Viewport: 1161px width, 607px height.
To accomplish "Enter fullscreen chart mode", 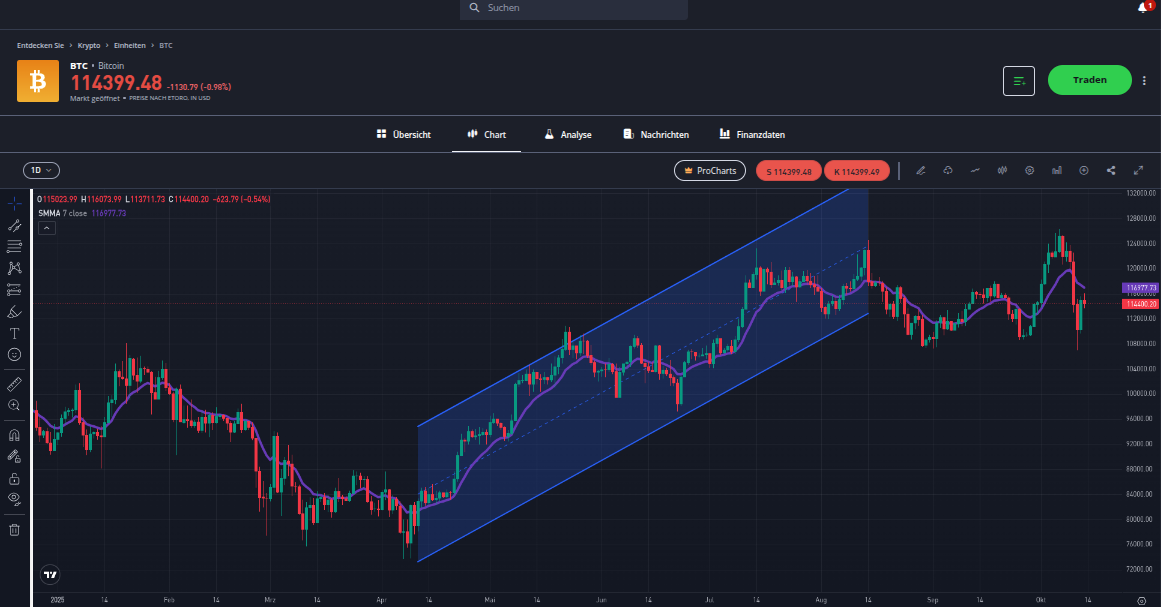I will point(1138,171).
